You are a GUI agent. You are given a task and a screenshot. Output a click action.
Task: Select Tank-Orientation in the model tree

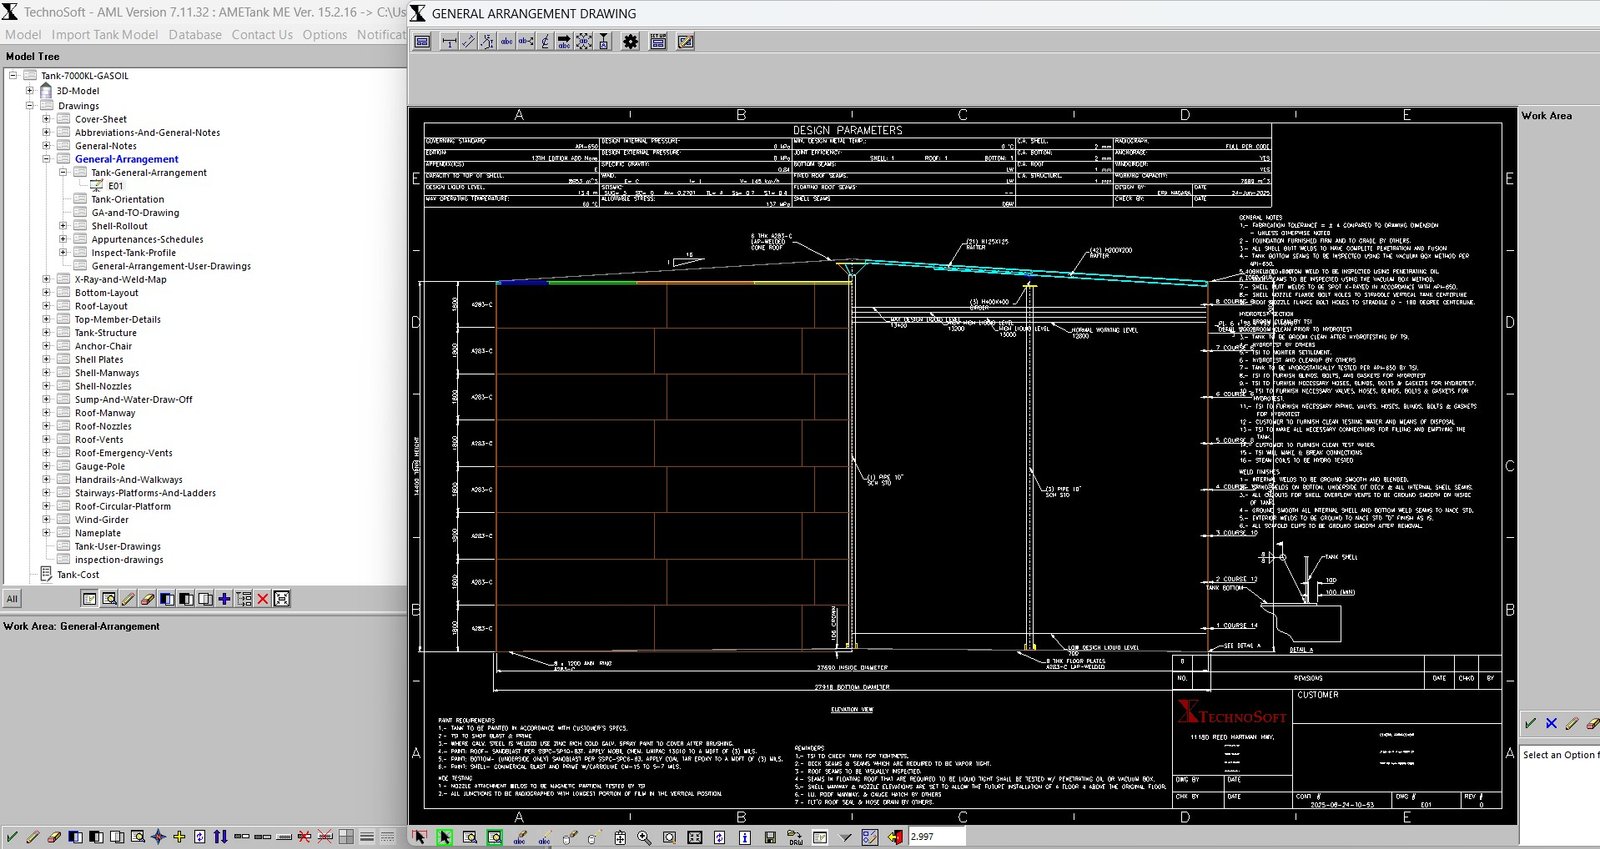127,199
